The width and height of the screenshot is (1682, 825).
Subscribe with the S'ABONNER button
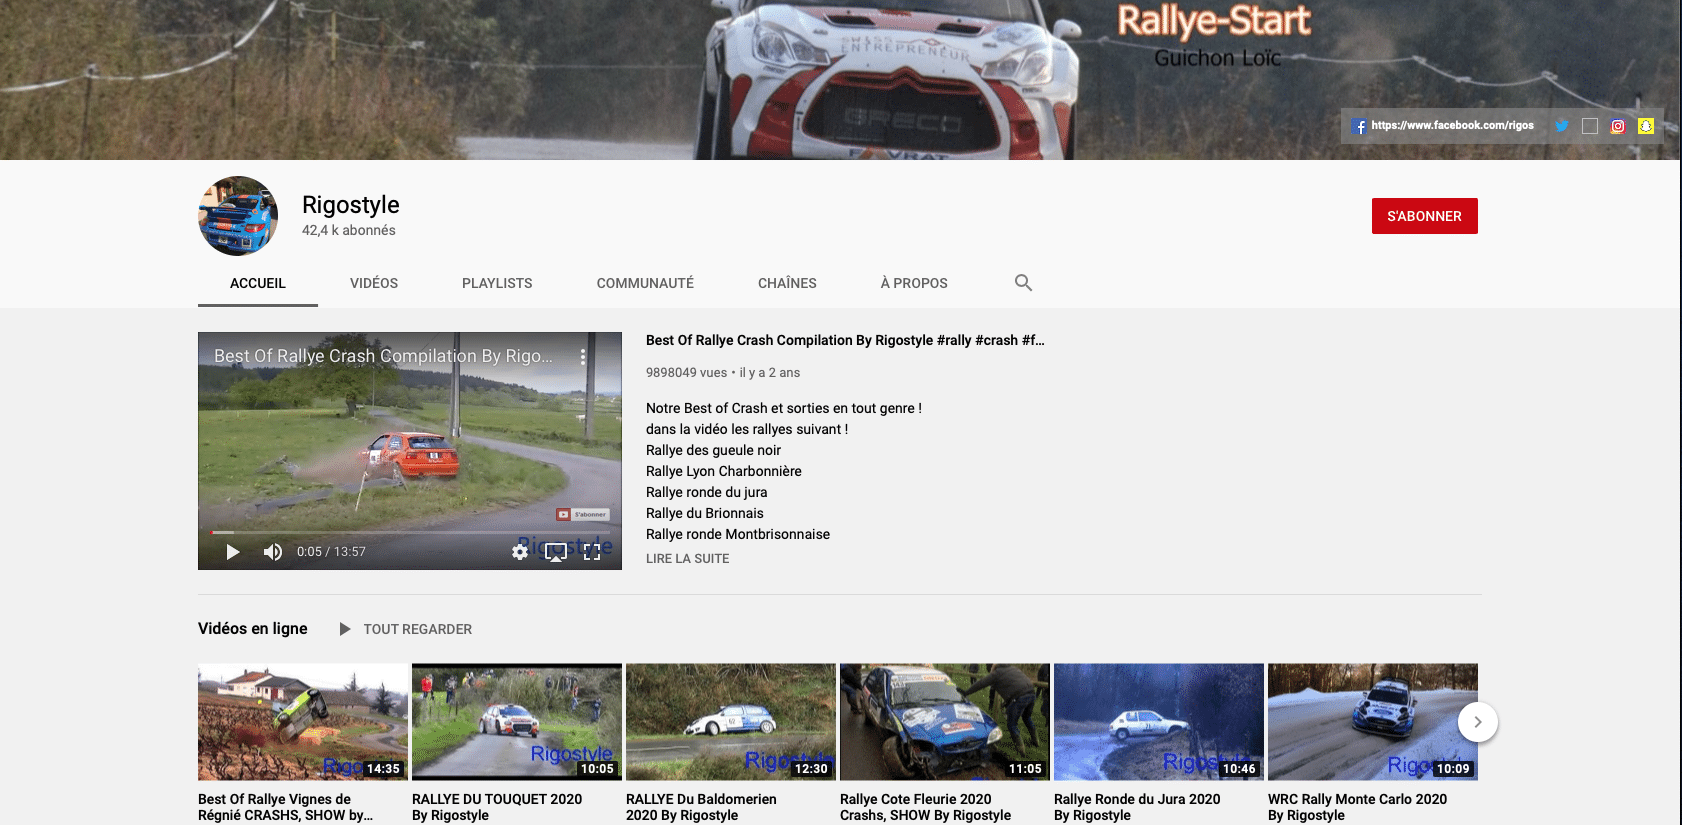1424,216
